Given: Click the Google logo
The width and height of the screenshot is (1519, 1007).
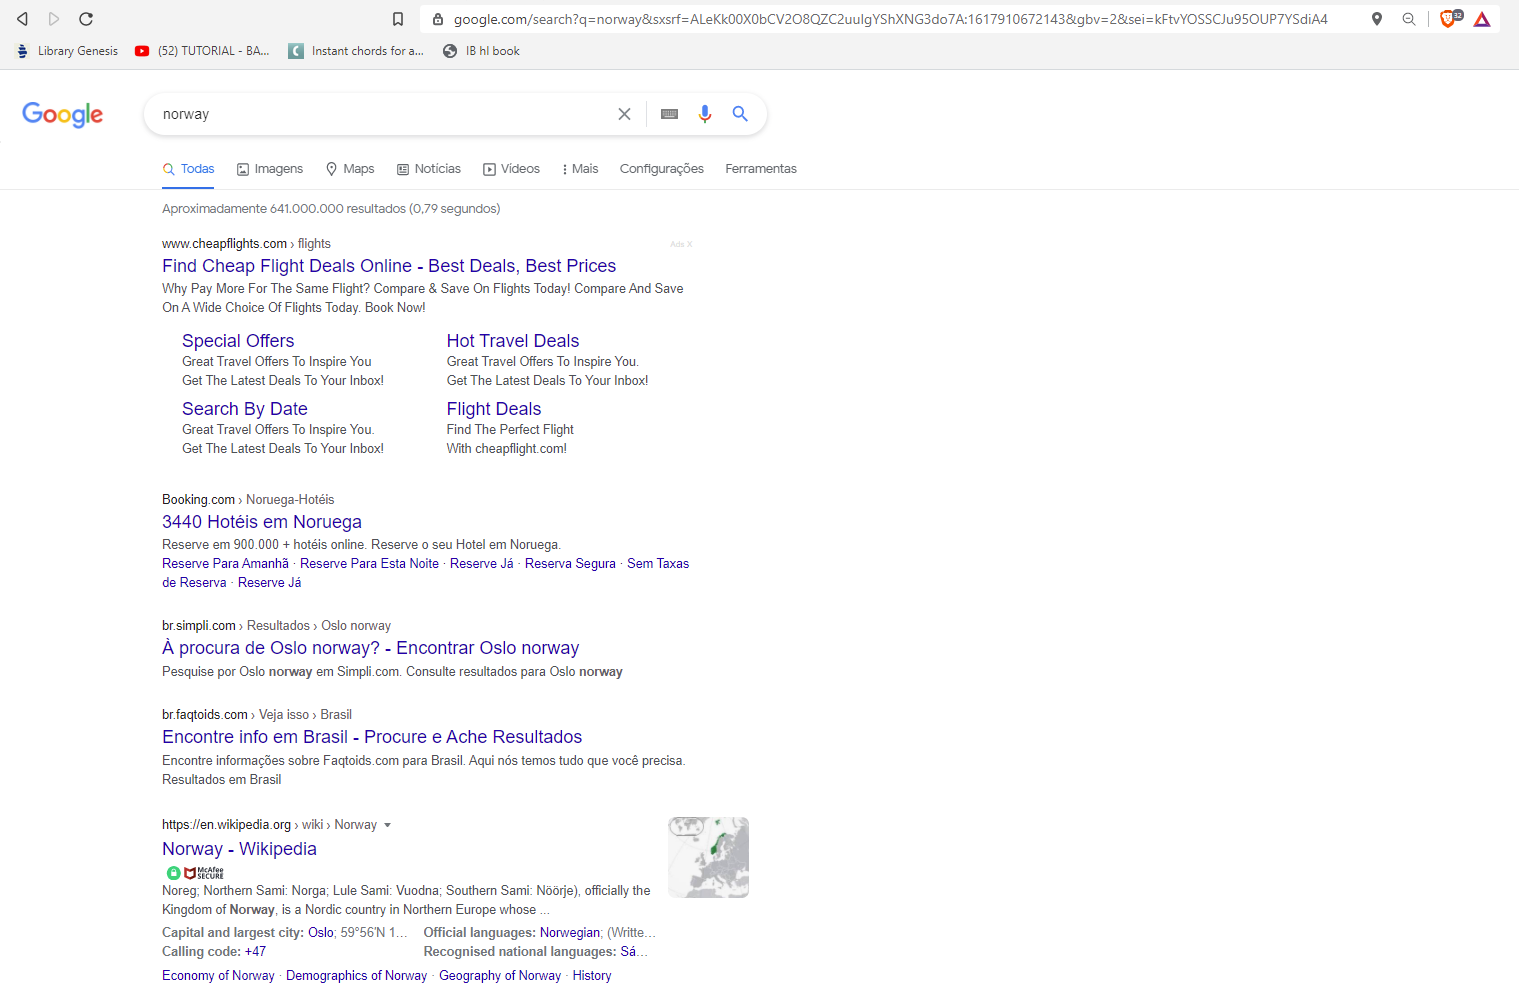Looking at the screenshot, I should click(x=63, y=115).
